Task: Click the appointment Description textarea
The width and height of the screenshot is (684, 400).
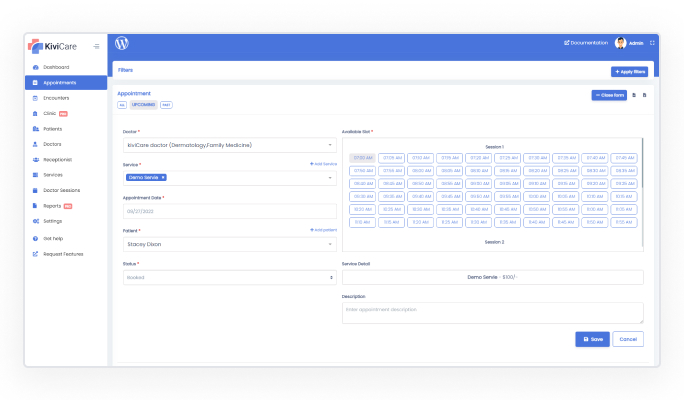Action: pyautogui.click(x=492, y=313)
